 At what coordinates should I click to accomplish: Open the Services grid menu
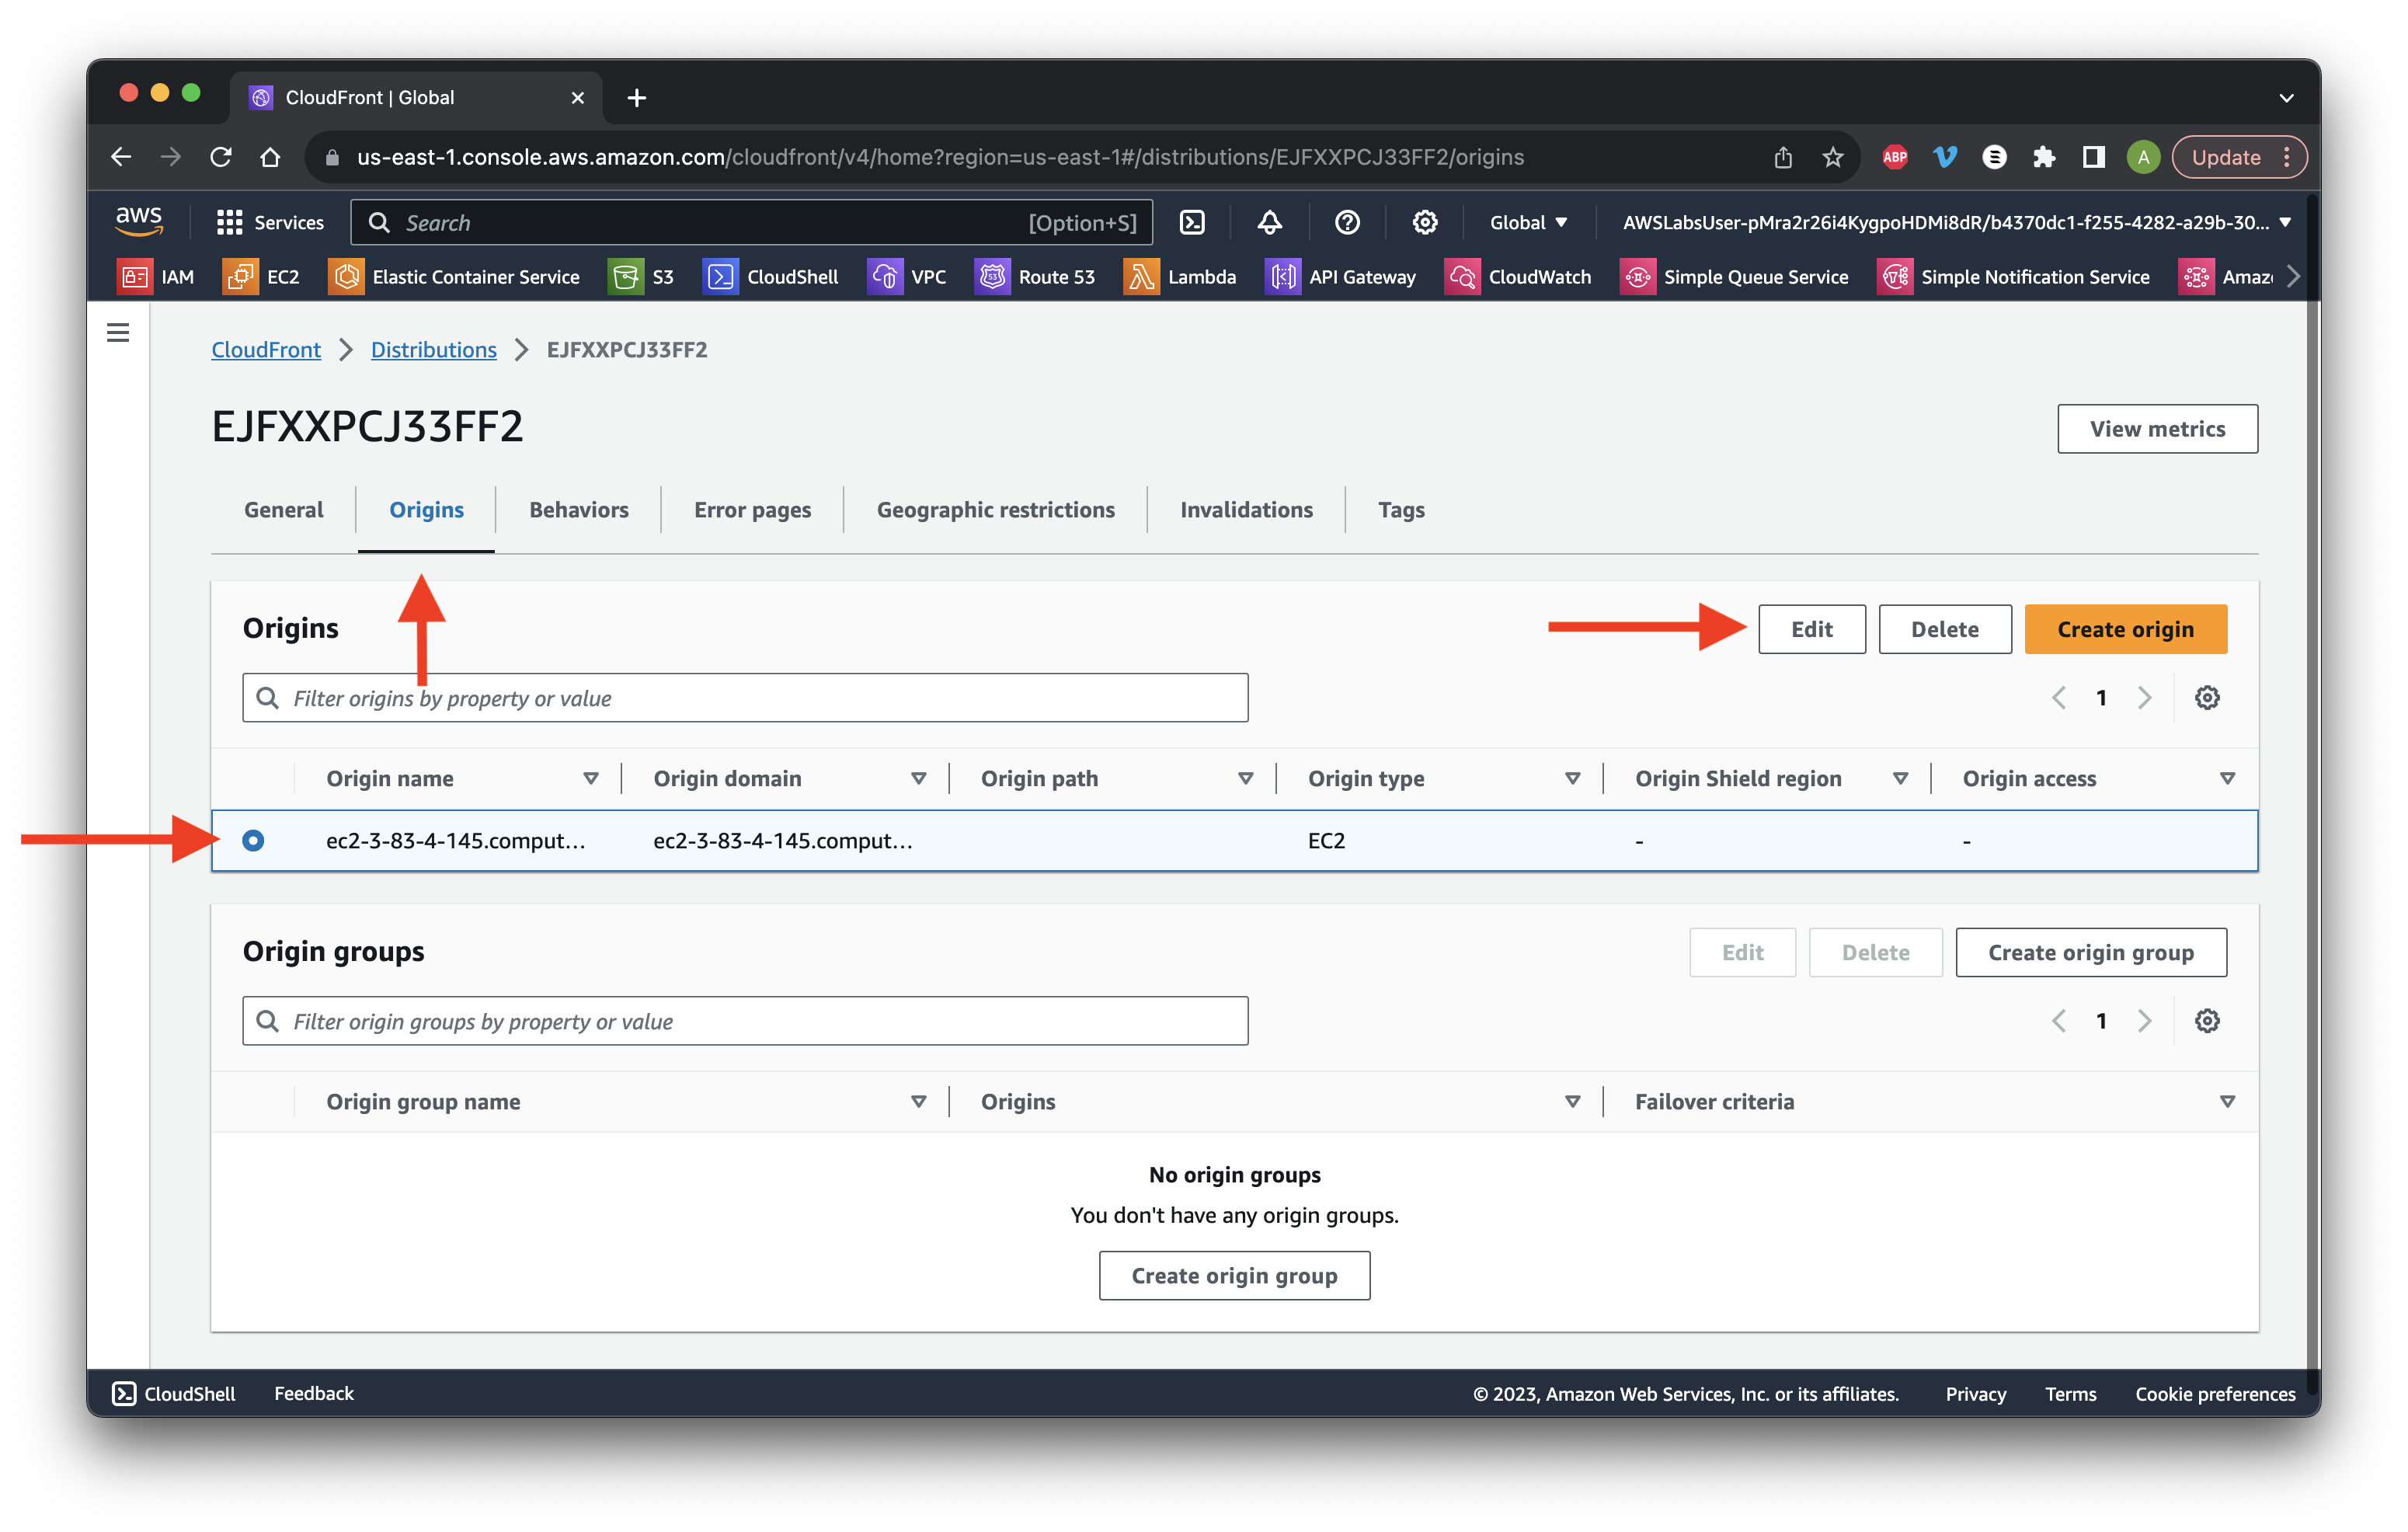coord(270,222)
